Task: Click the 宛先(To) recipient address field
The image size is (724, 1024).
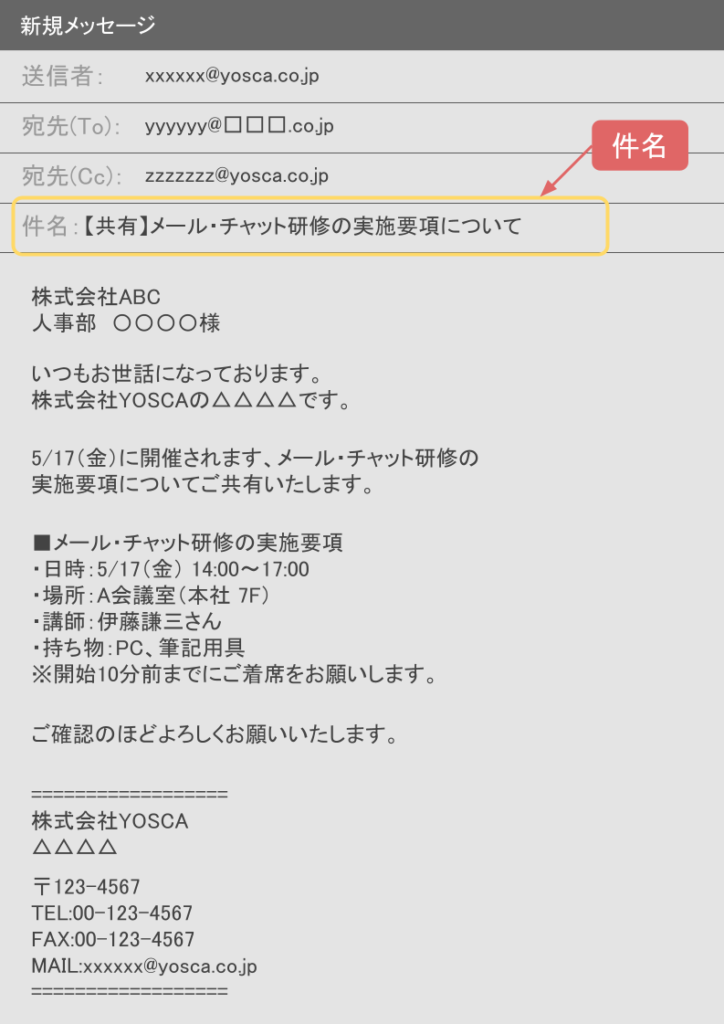Action: point(239,126)
